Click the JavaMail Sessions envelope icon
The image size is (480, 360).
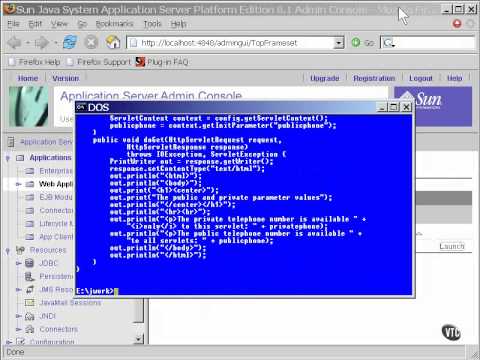30,303
